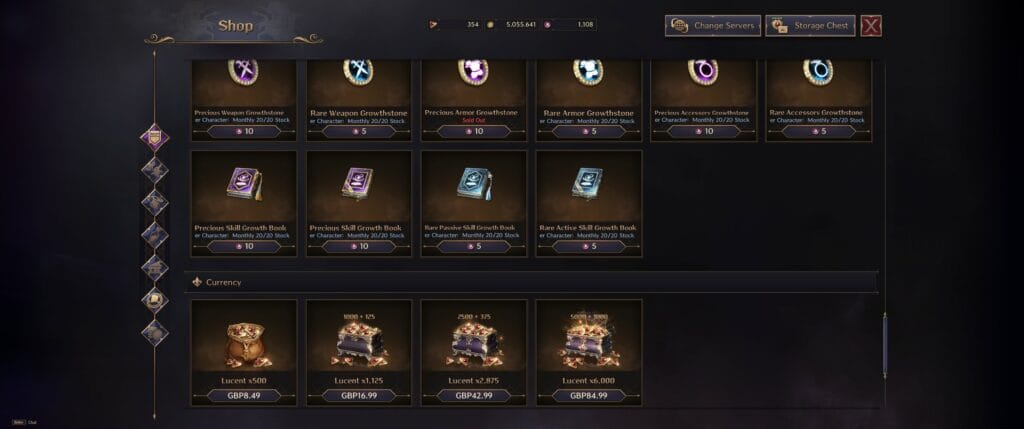This screenshot has width=1024, height=429.
Task: Click the shop list scrollbar handle
Action: 885,345
